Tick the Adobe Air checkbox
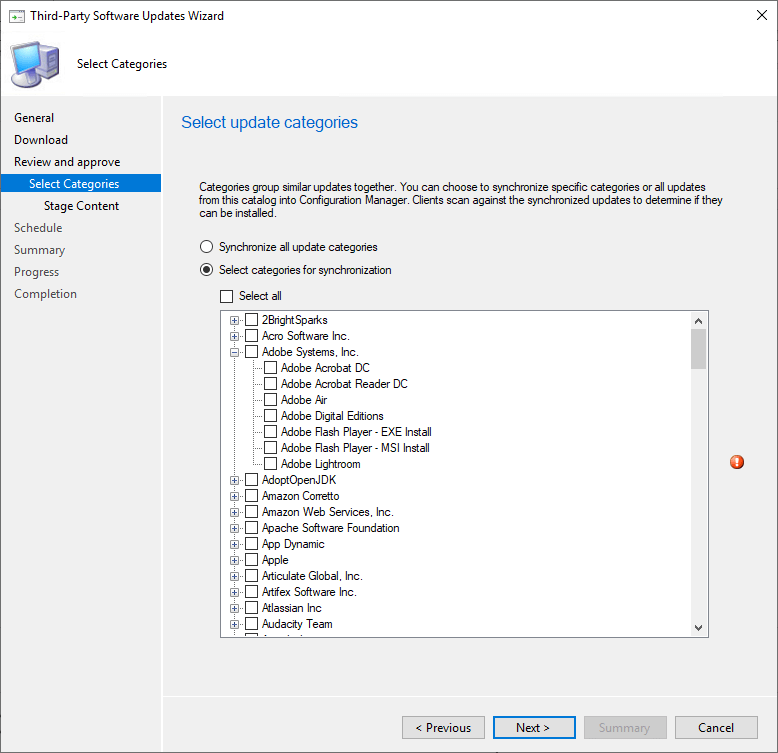This screenshot has height=753, width=778. pos(270,400)
